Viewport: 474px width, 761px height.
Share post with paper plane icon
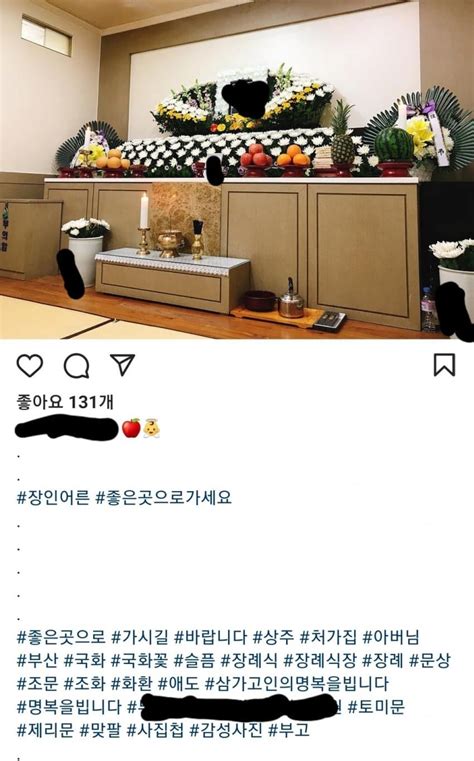(122, 364)
